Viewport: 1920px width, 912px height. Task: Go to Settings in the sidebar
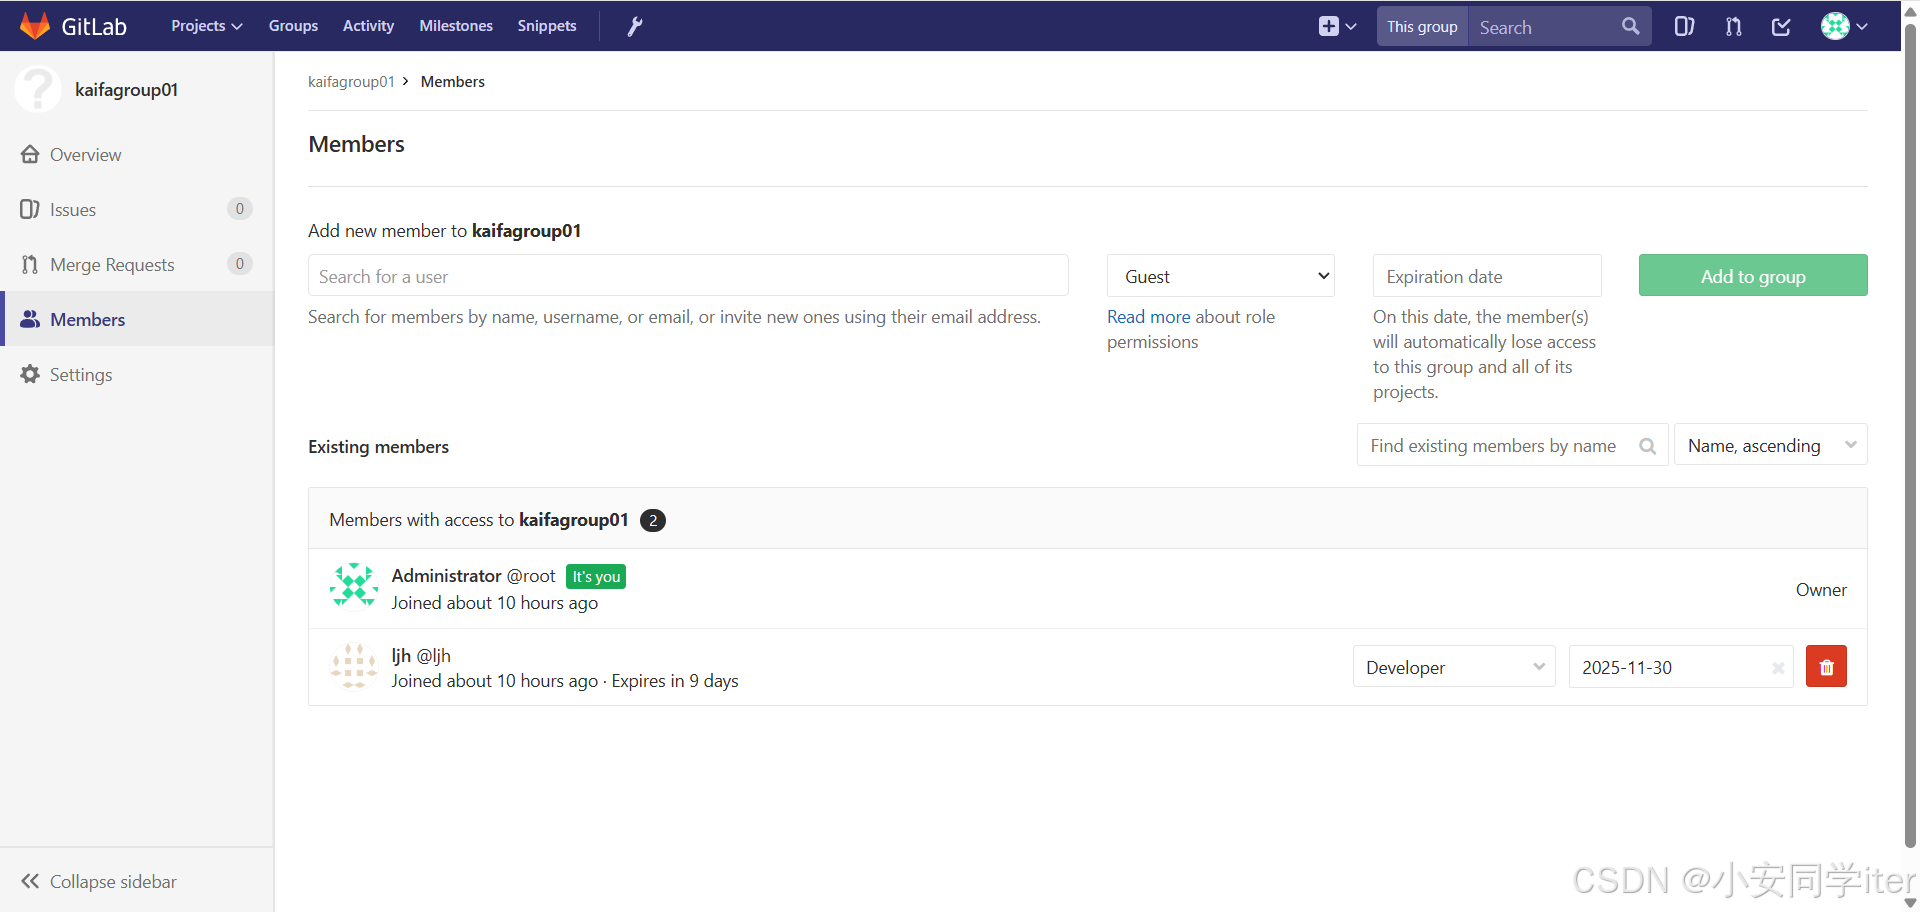tap(81, 374)
